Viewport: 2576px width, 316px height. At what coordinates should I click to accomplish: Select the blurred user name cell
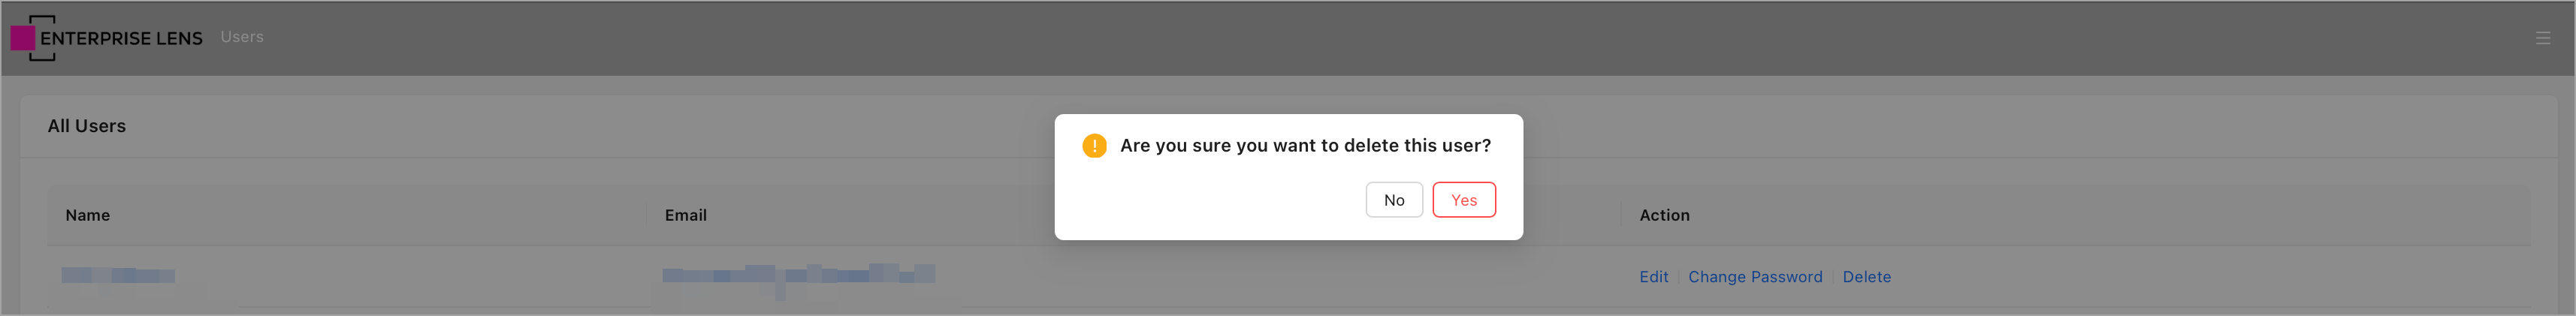click(x=118, y=275)
